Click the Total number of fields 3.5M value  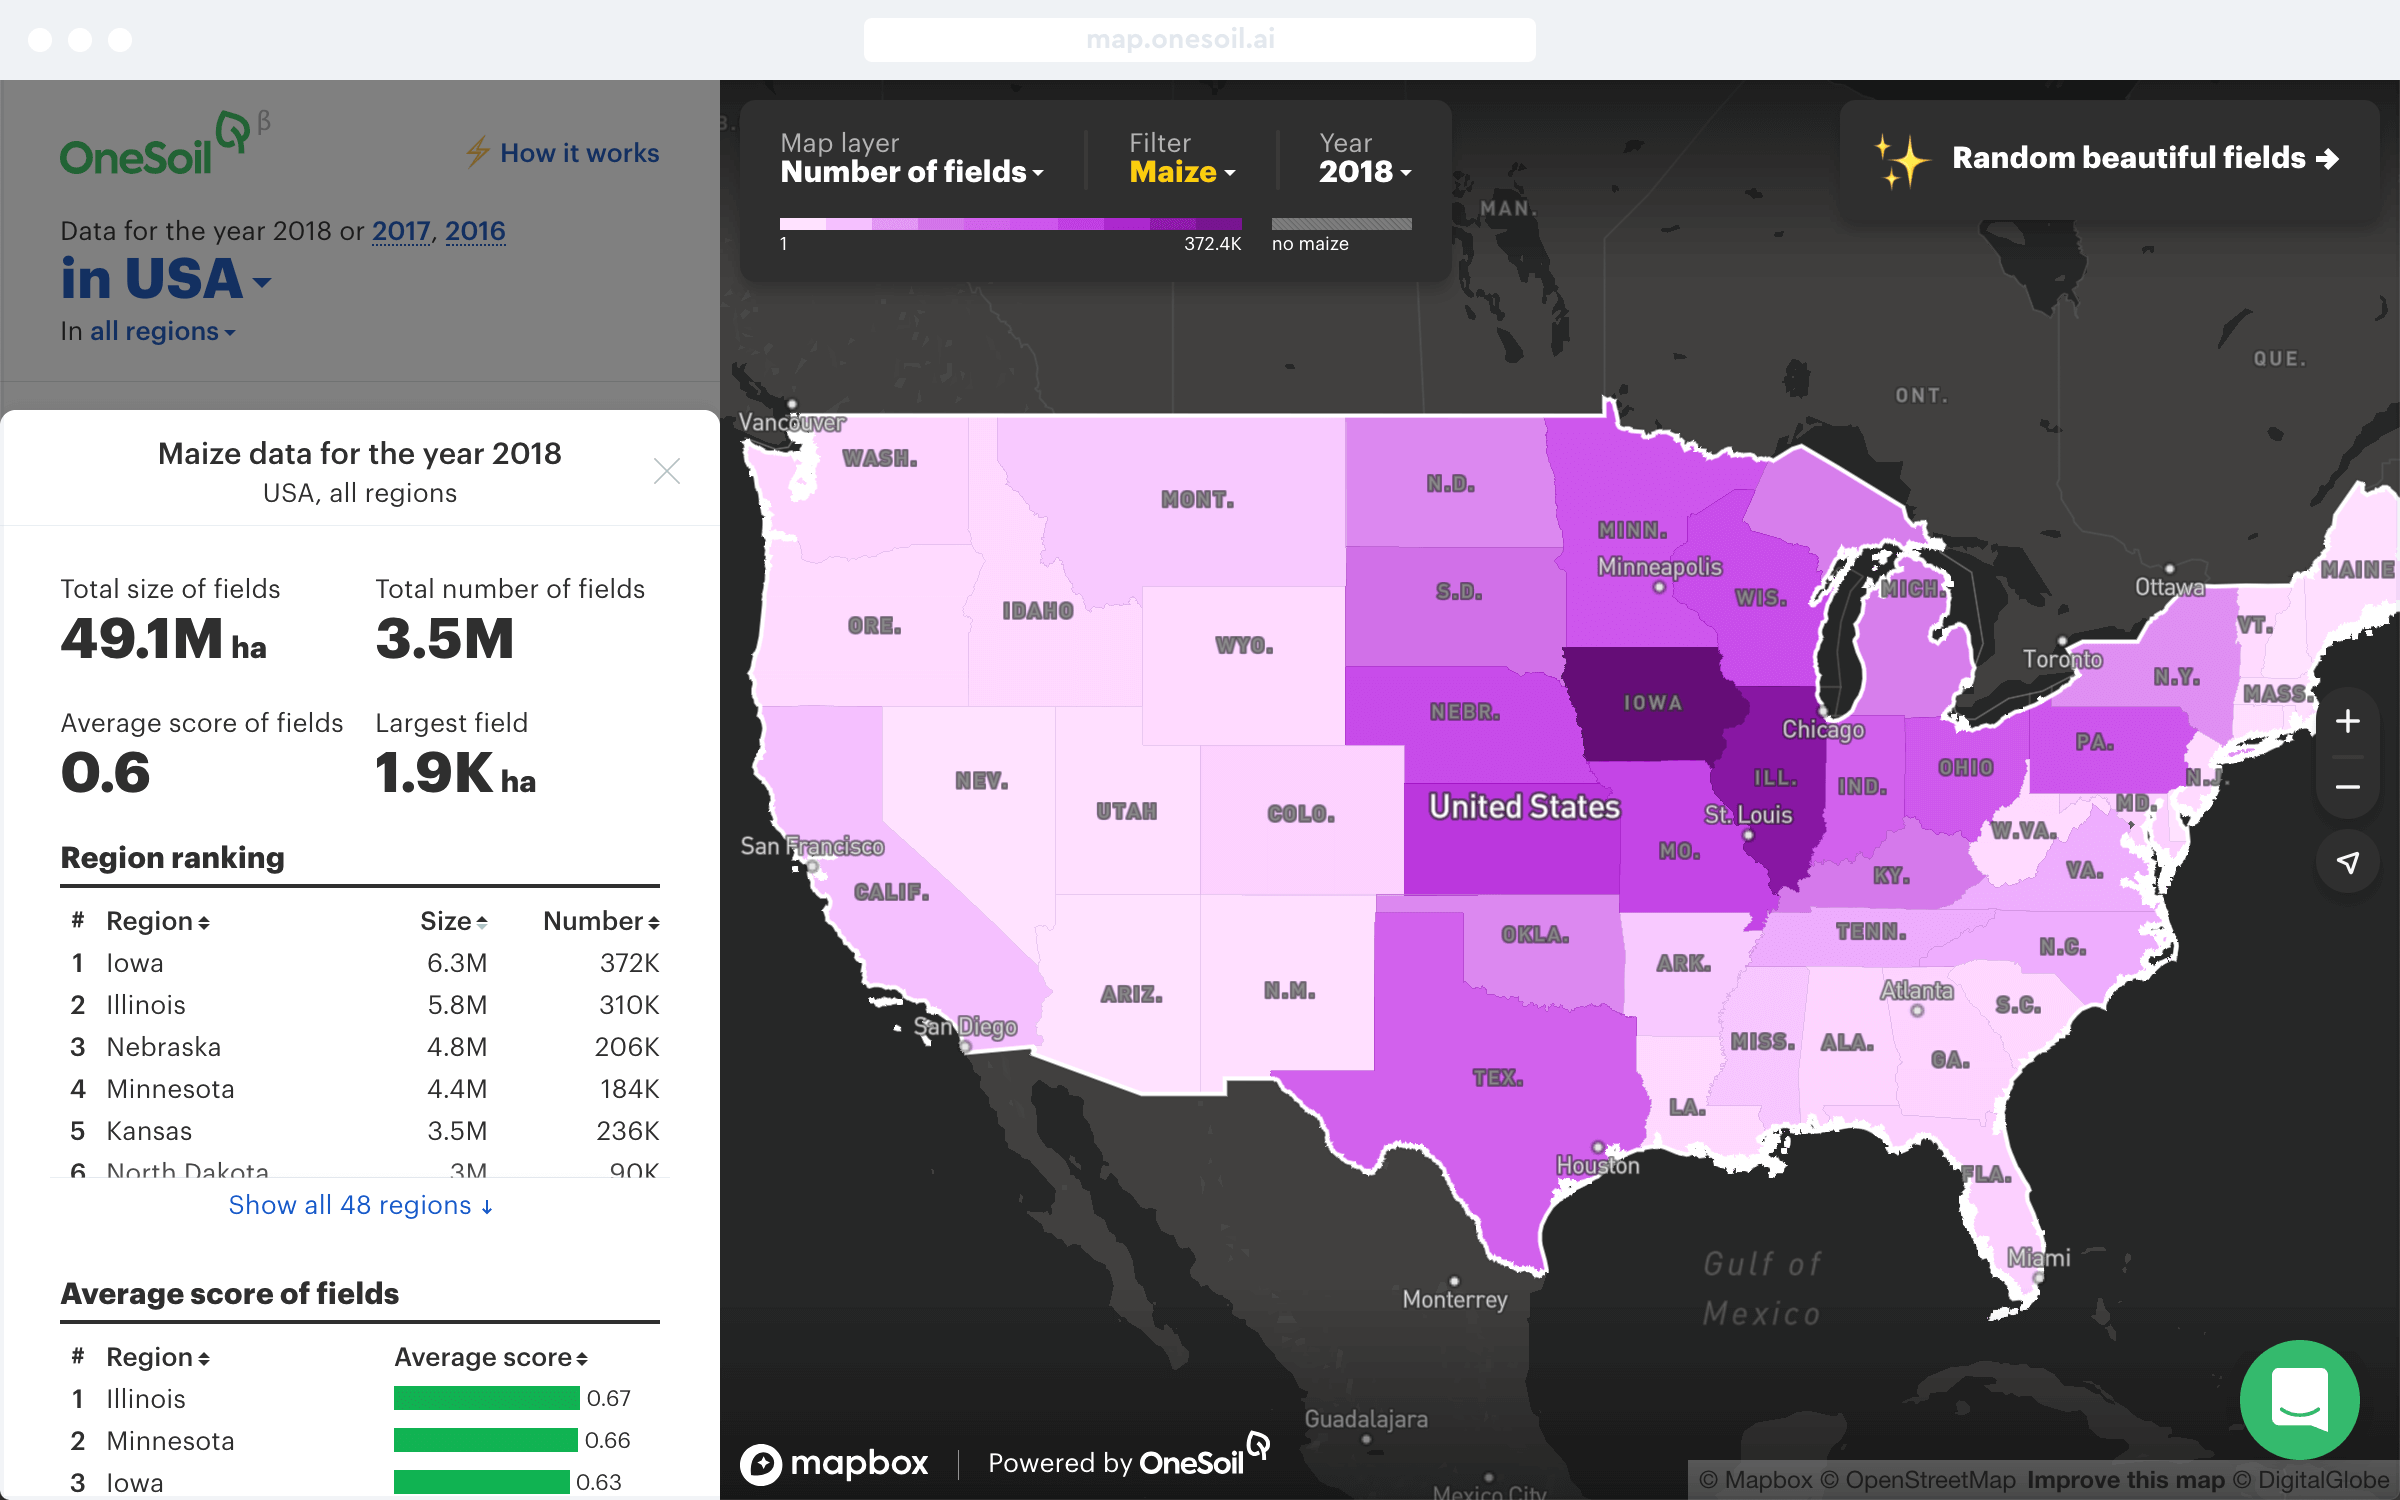(x=444, y=639)
